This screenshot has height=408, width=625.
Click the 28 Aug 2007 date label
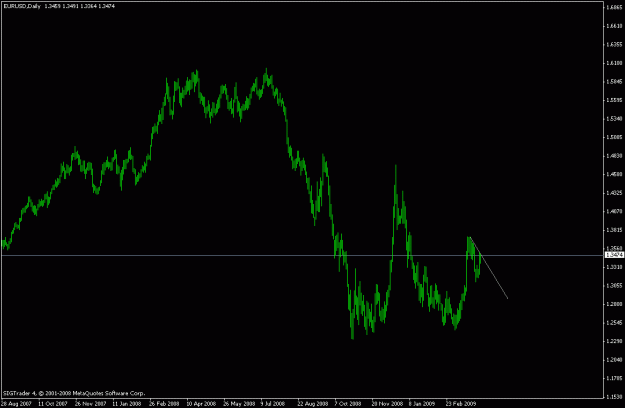coord(16,404)
